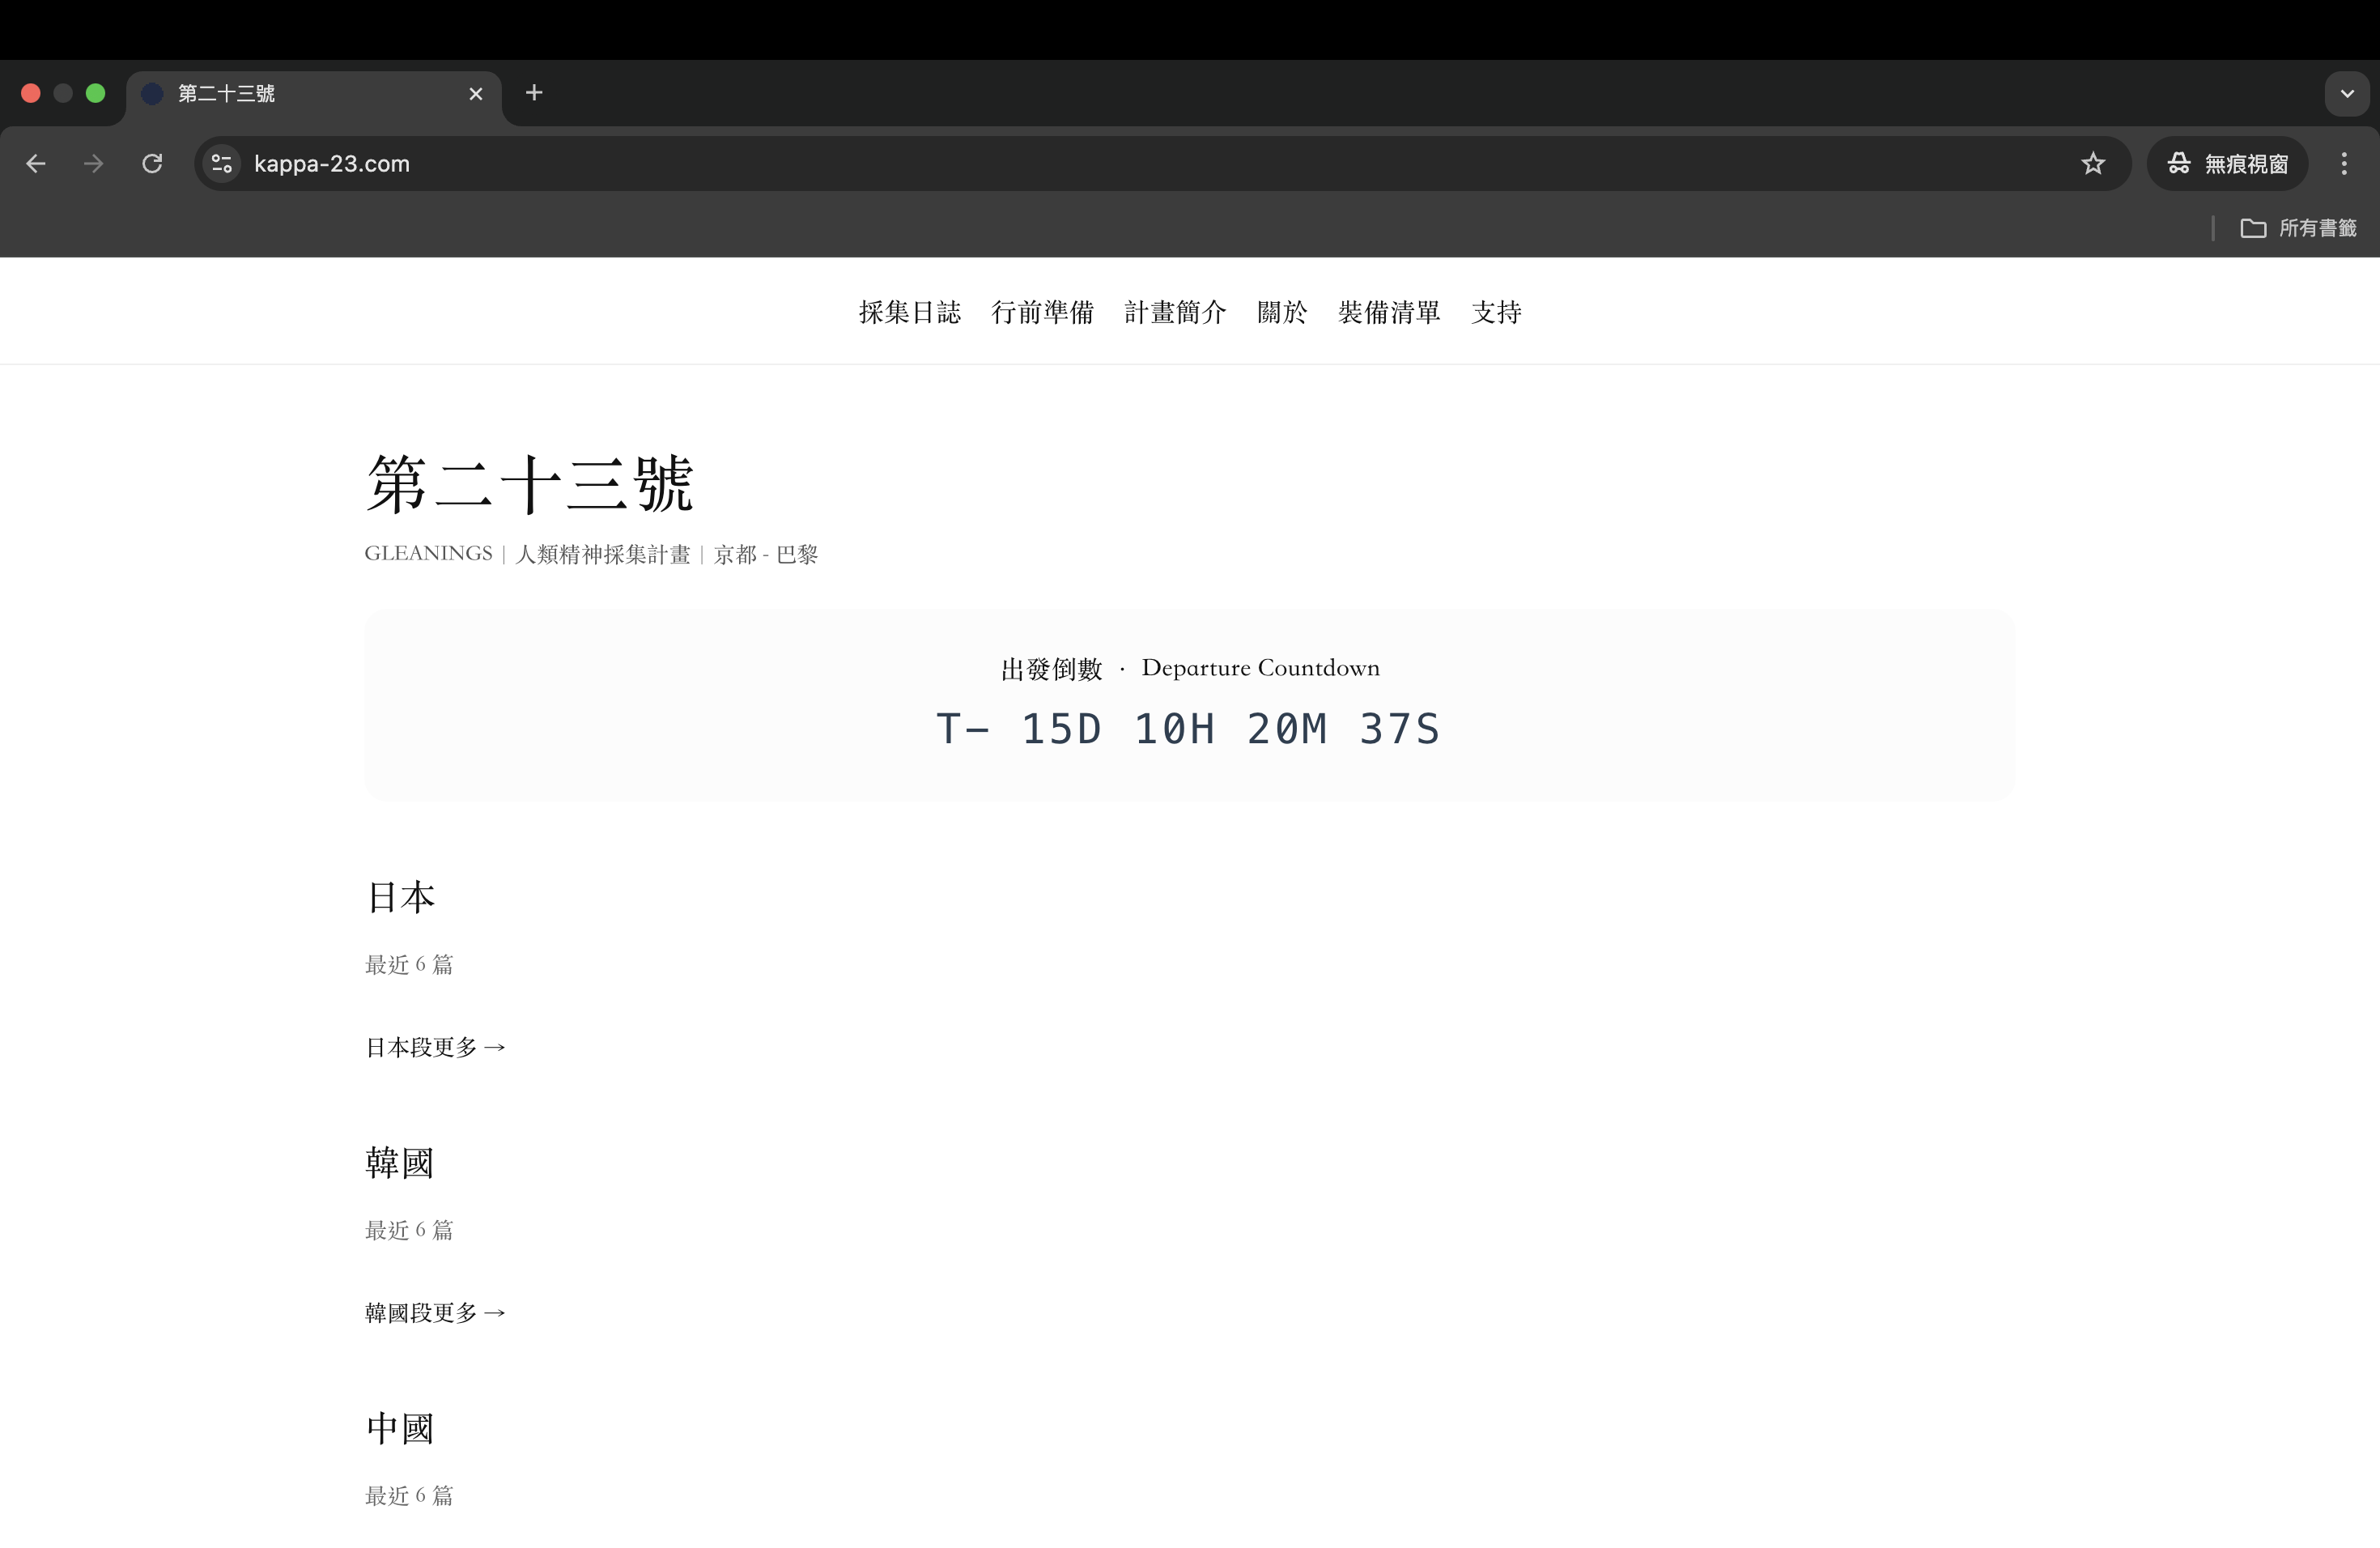Click the browser back arrow
Image resolution: width=2380 pixels, height=1548 pixels.
(x=36, y=164)
